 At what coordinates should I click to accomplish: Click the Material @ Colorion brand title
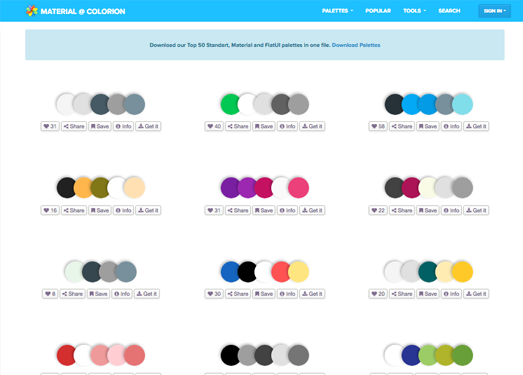coord(83,11)
